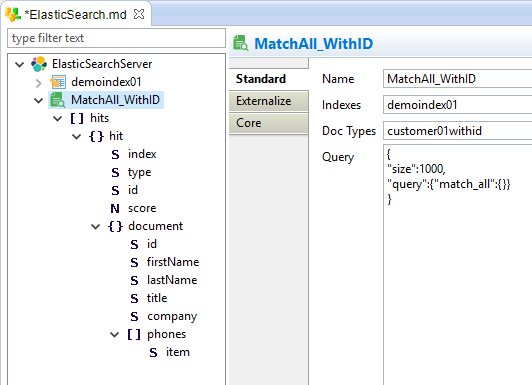Click the match_all line in query
The image size is (532, 385).
pyautogui.click(x=449, y=184)
